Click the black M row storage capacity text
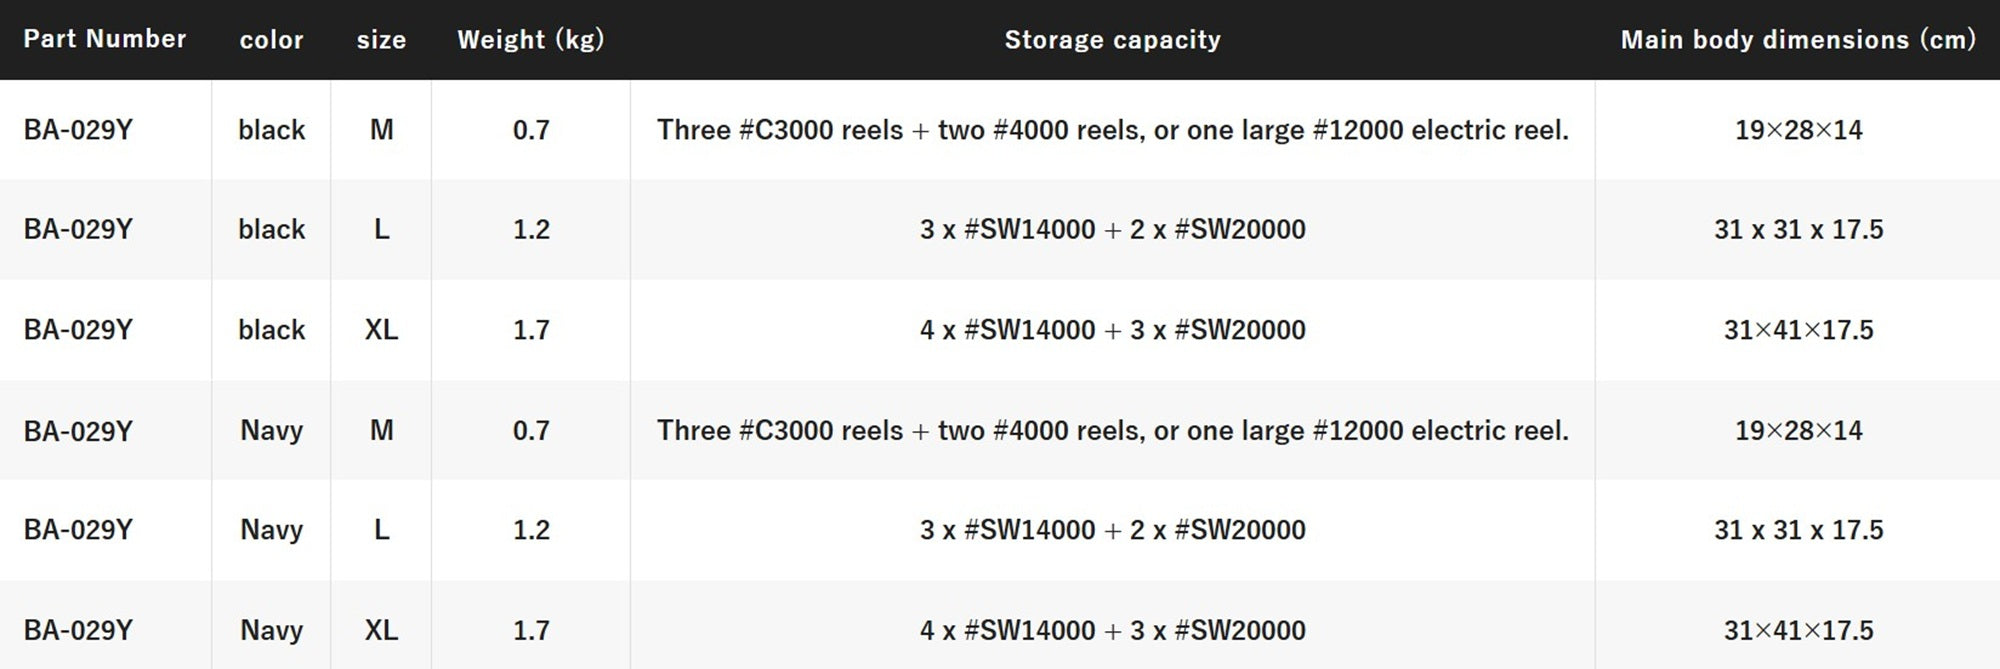The width and height of the screenshot is (2000, 669). (x=1112, y=130)
